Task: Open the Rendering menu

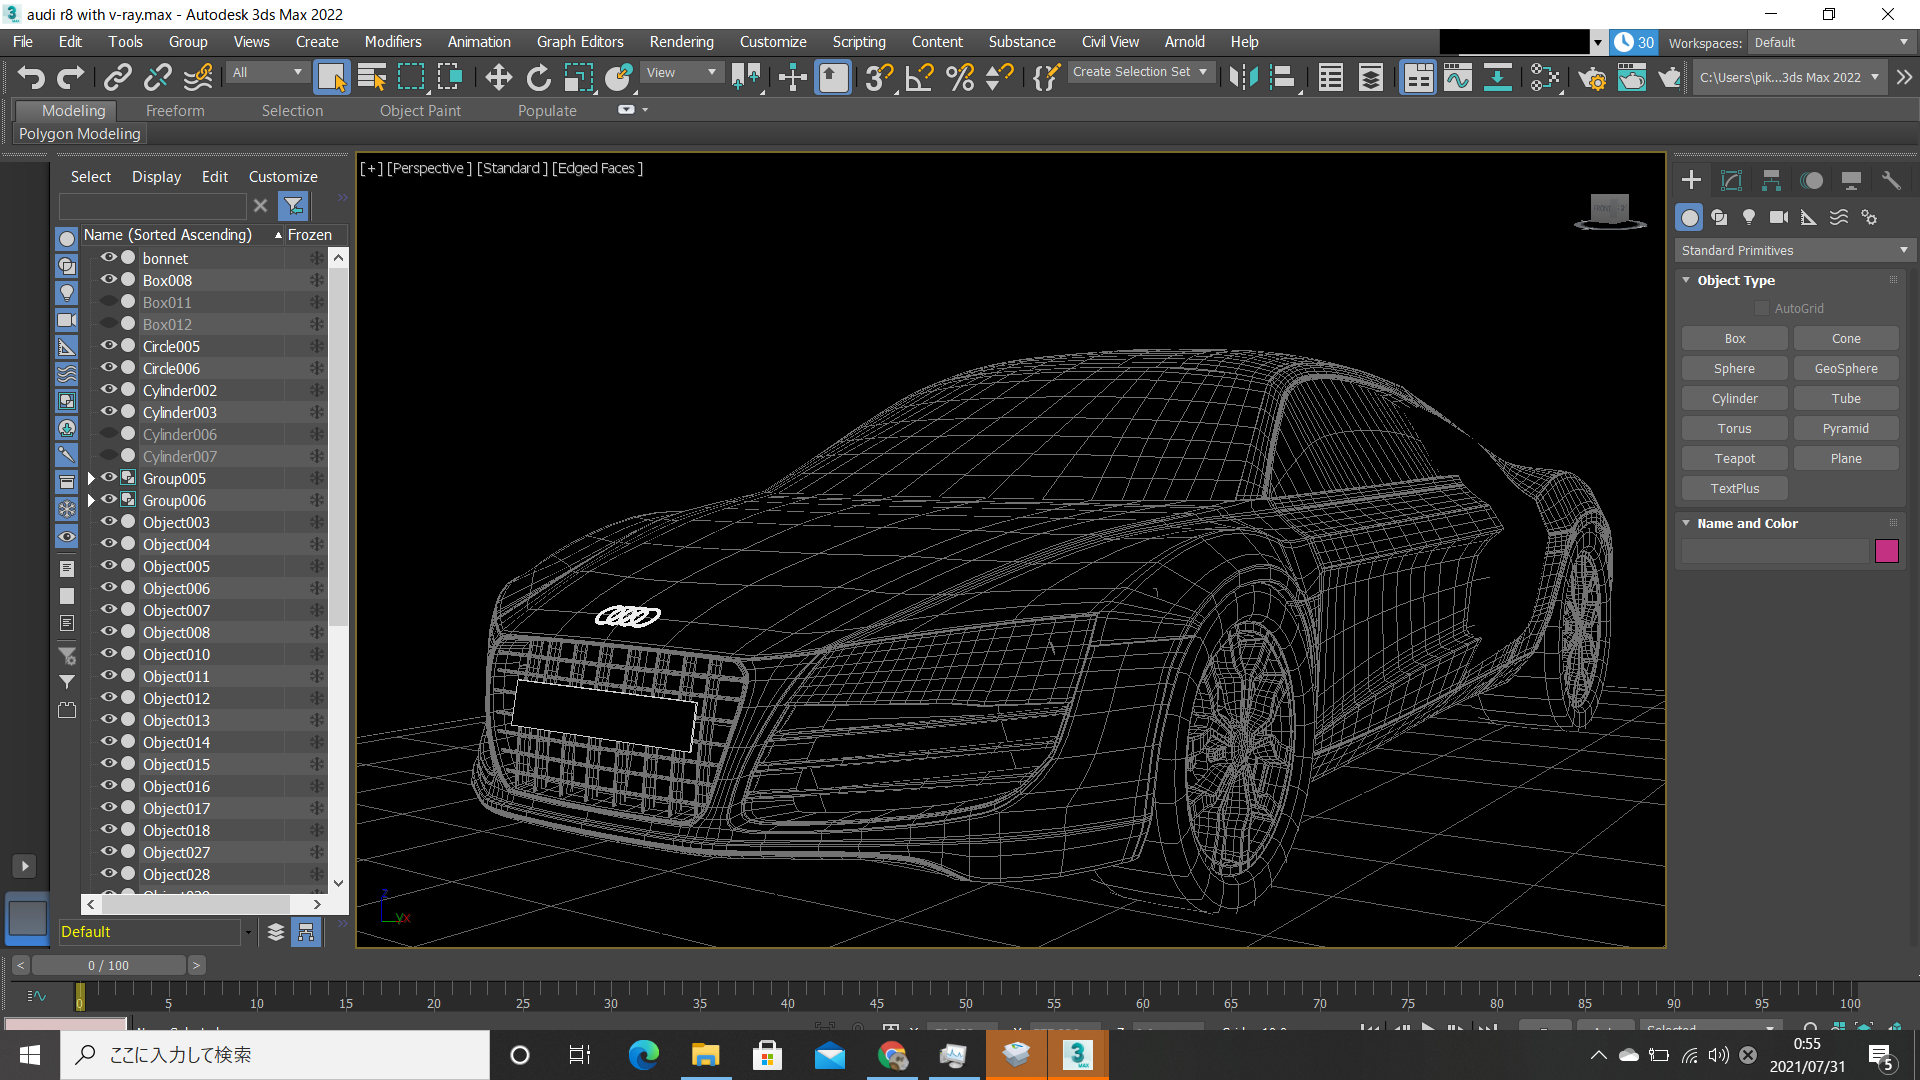Action: (681, 42)
